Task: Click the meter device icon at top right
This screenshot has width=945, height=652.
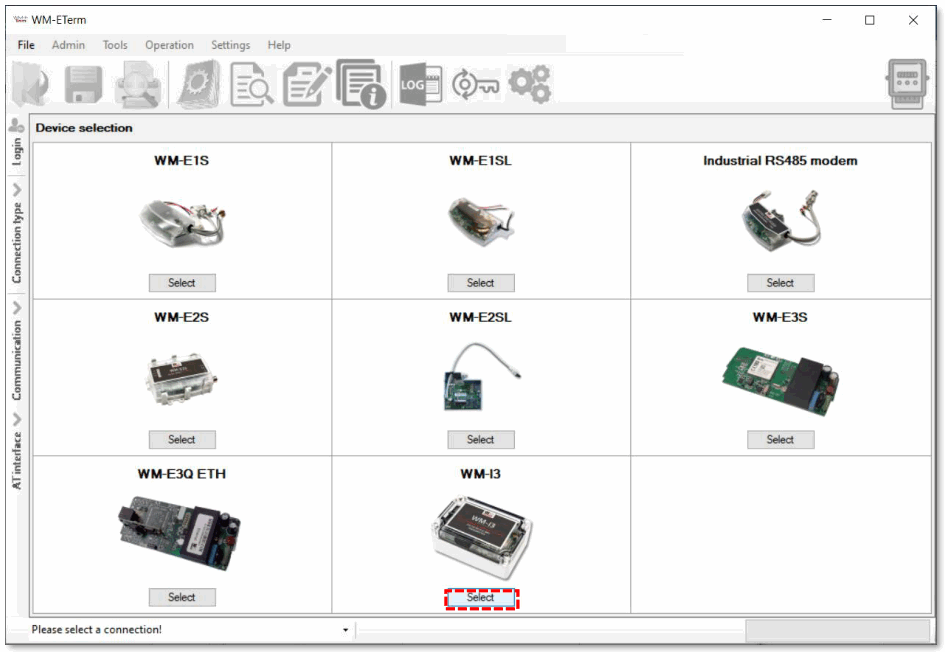Action: point(906,84)
